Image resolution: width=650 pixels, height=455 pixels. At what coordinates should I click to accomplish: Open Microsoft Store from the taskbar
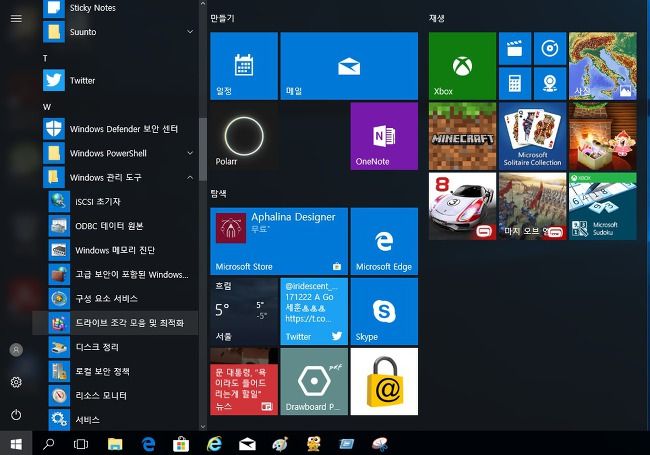coord(181,444)
